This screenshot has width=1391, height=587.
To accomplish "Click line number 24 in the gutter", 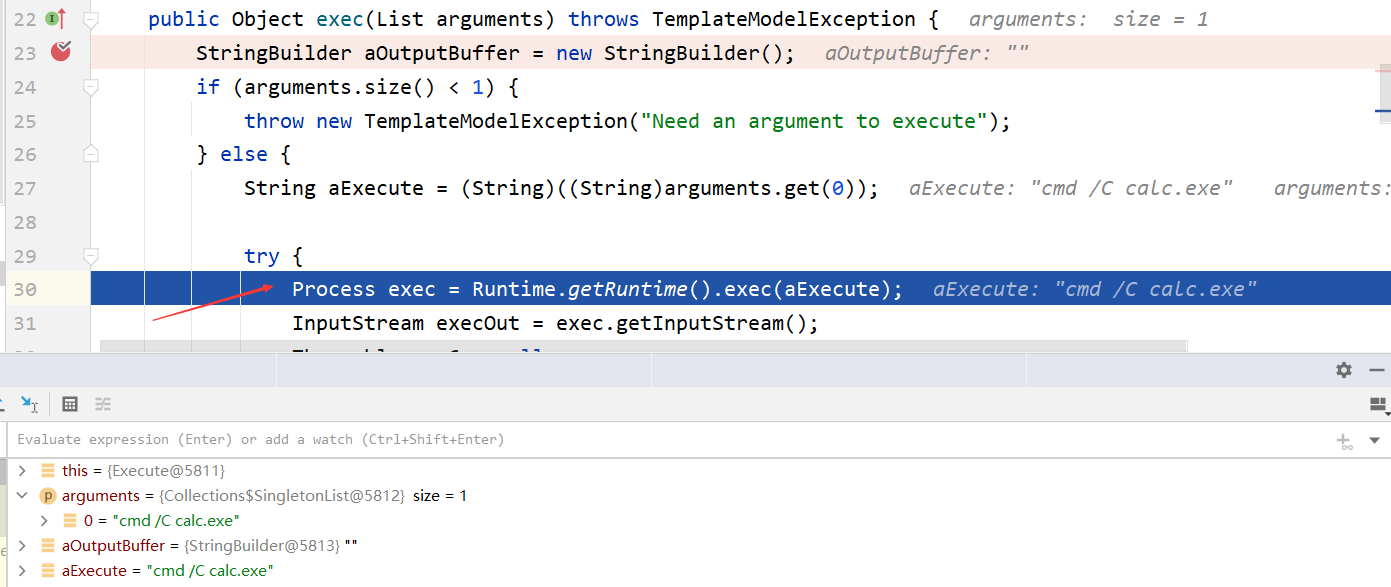I will 23,87.
